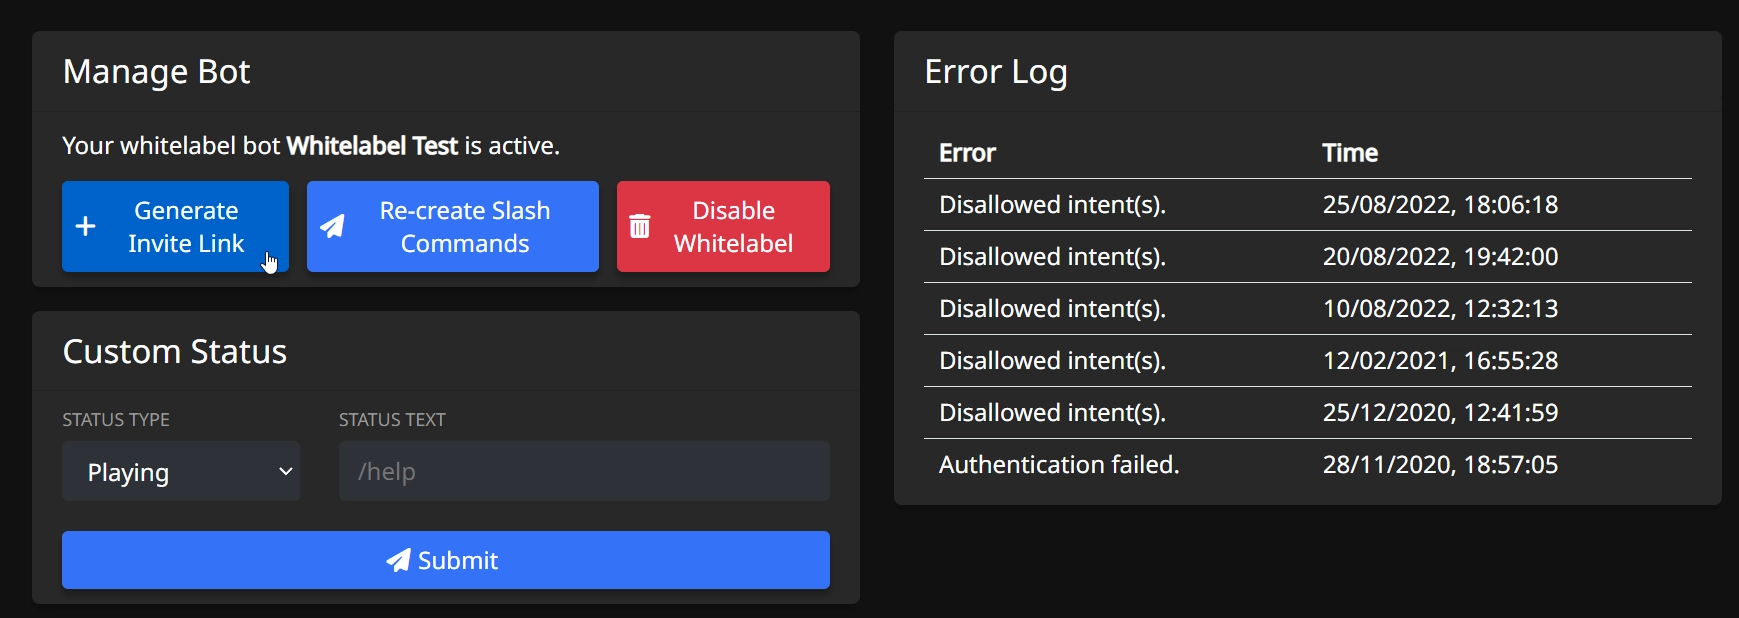Select the Authentication failed error entry

1059,465
